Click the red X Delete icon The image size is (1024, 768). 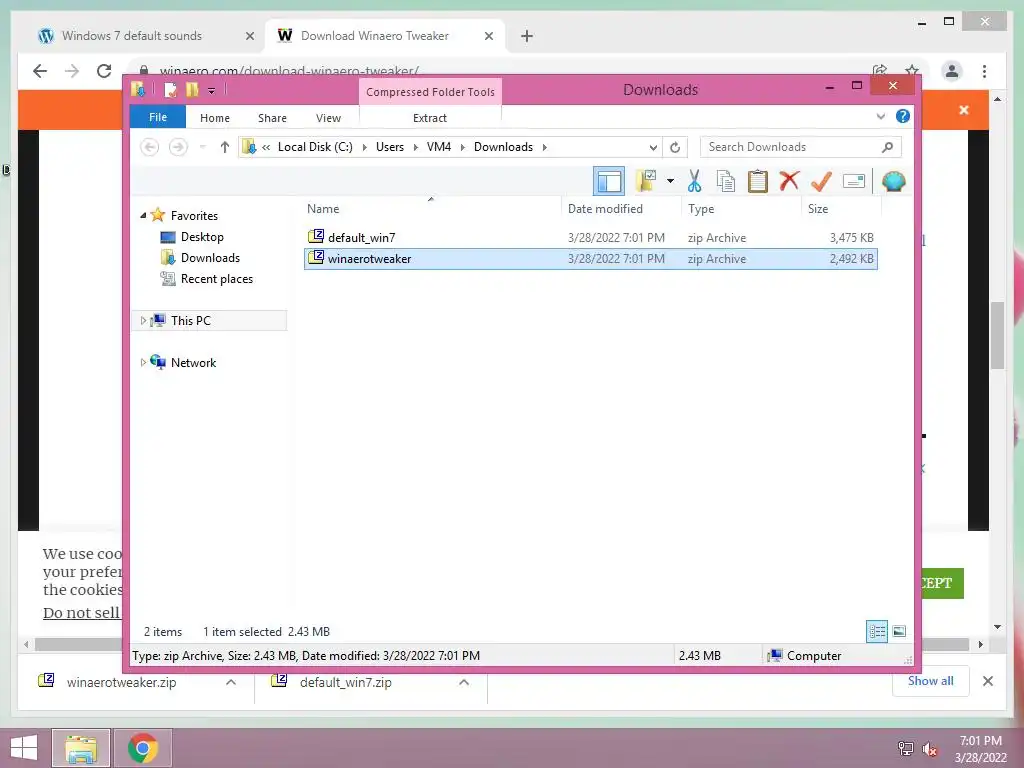click(x=789, y=180)
